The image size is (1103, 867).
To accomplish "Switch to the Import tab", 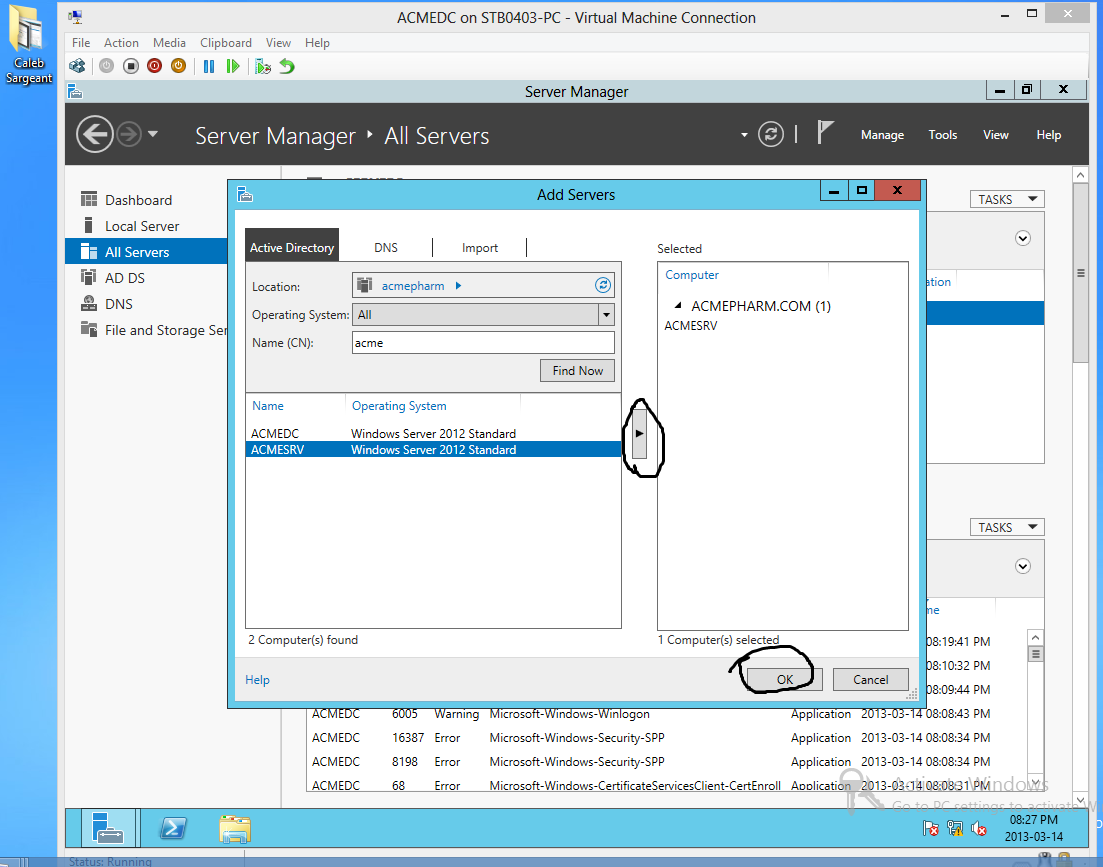I will (480, 248).
